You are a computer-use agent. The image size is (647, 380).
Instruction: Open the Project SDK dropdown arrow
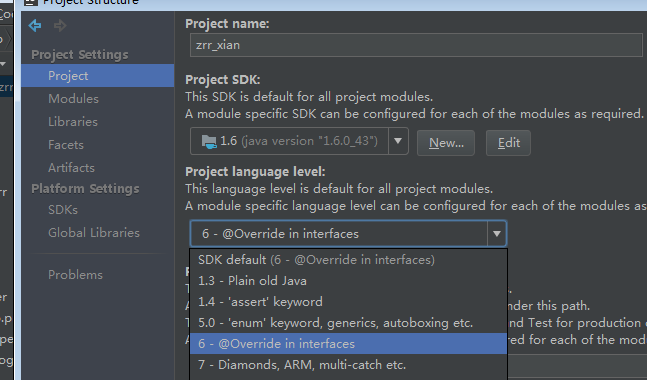coord(398,141)
